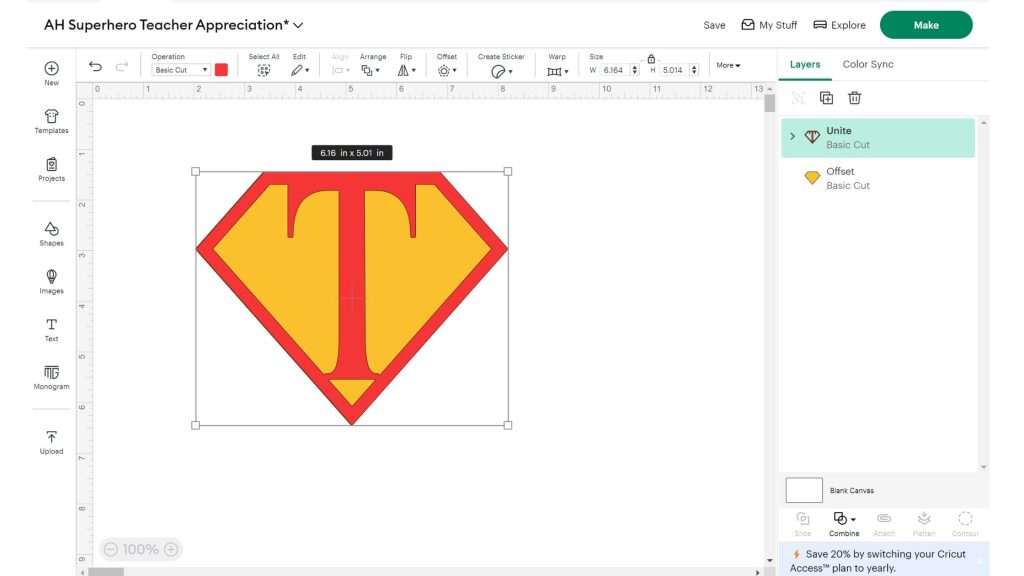
Task: Zoom in with the plus button
Action: pyautogui.click(x=171, y=549)
